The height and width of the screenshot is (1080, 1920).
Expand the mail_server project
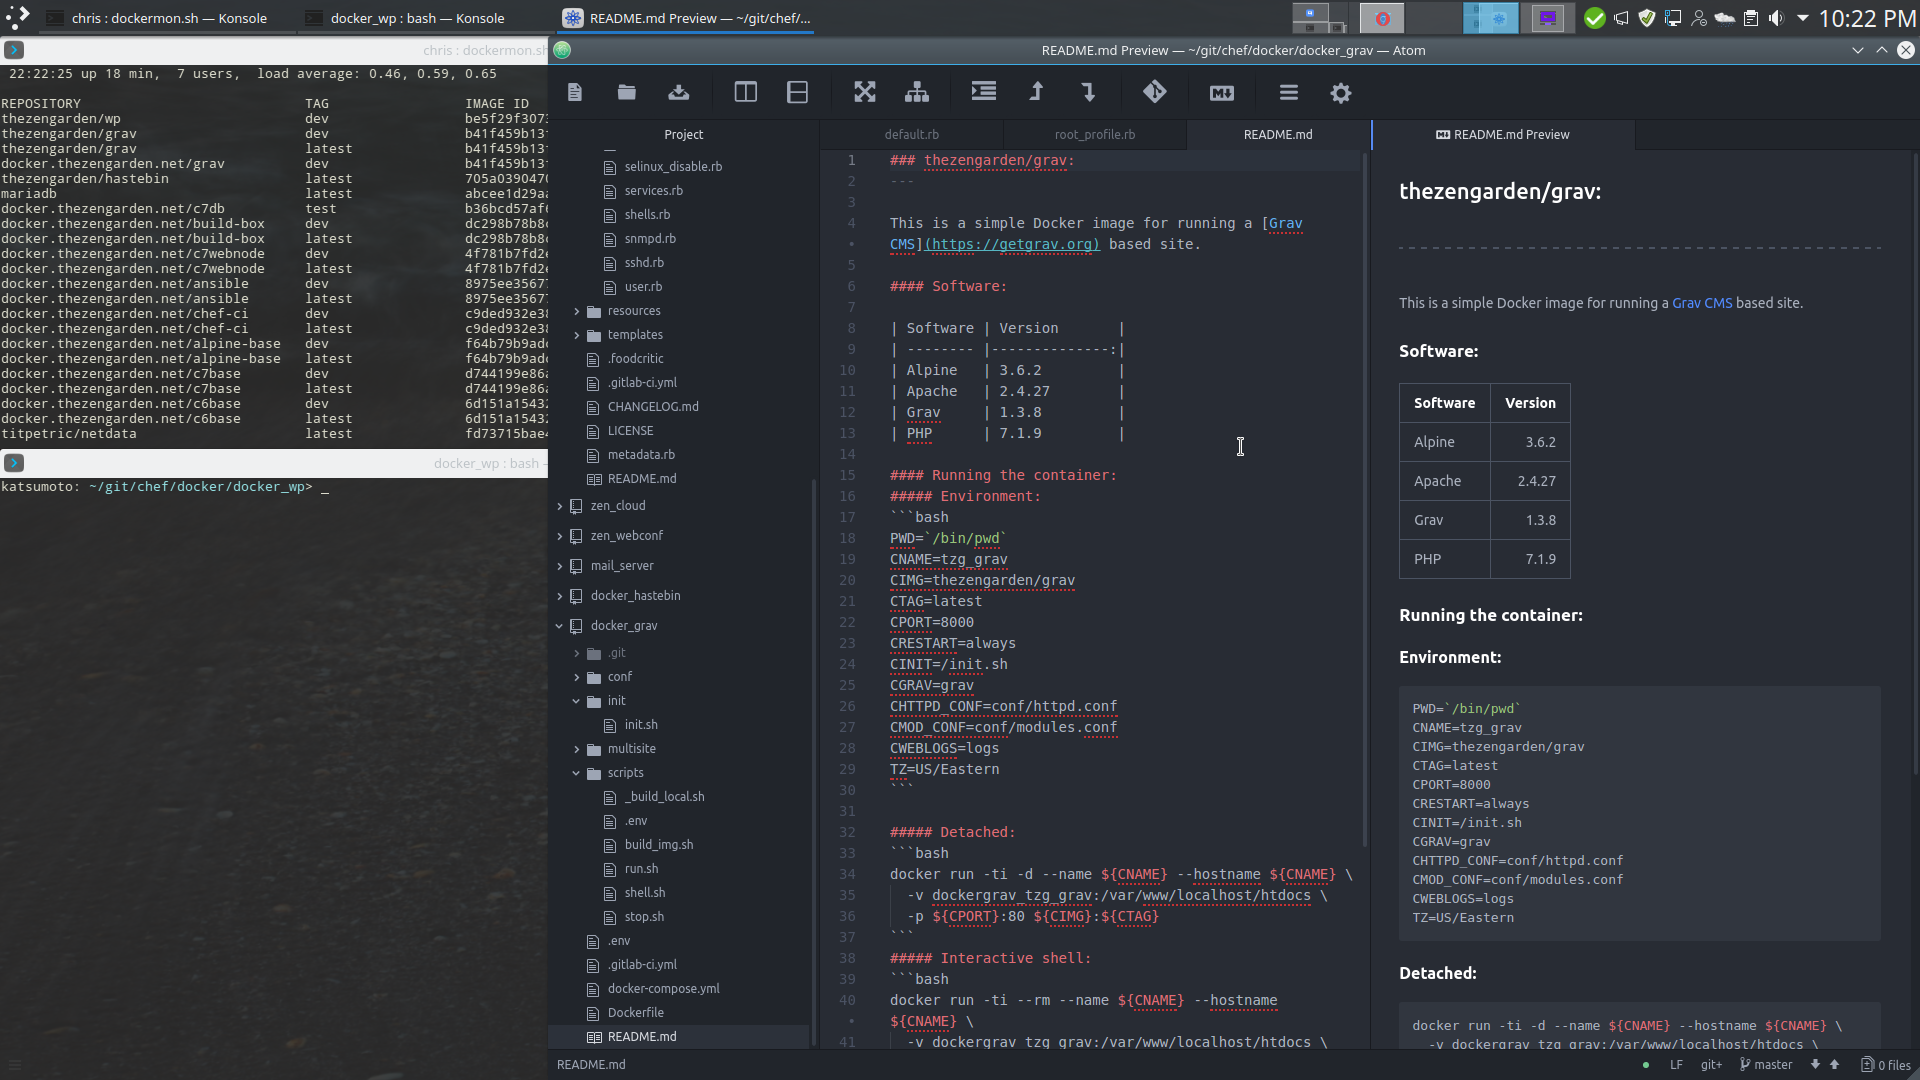[621, 566]
